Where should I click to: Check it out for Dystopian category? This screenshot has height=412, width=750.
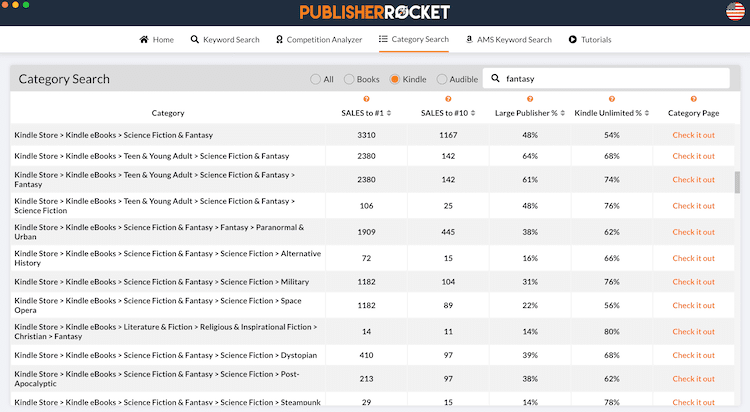[693, 355]
